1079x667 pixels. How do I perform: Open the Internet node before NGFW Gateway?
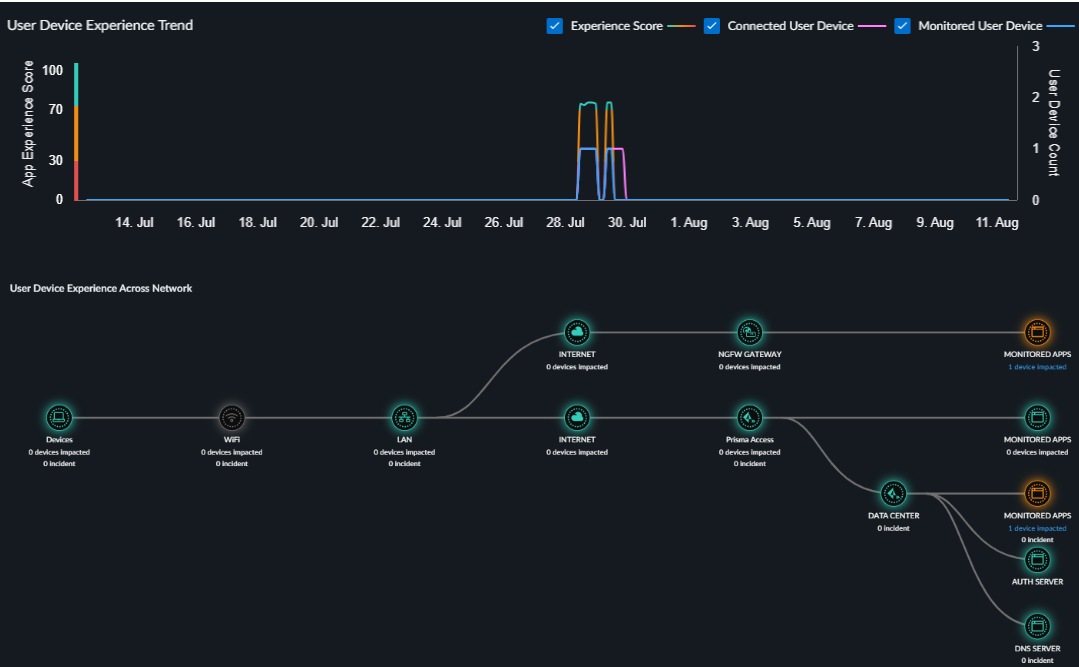[x=576, y=332]
